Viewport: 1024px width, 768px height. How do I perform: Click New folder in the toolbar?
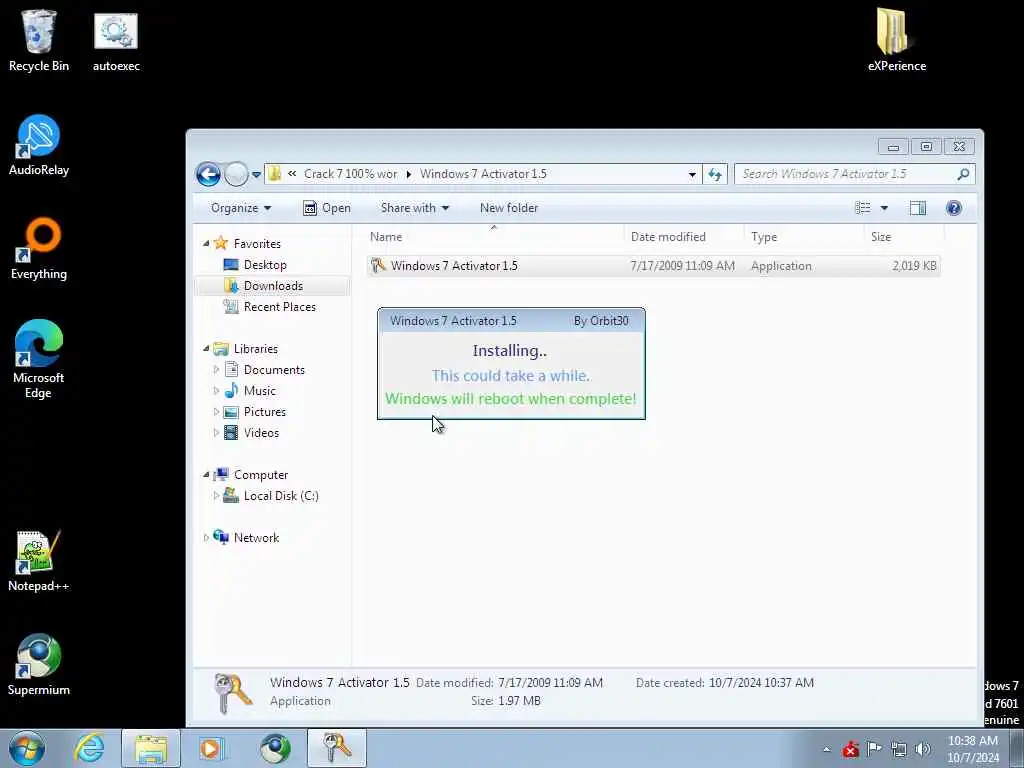[x=509, y=208]
